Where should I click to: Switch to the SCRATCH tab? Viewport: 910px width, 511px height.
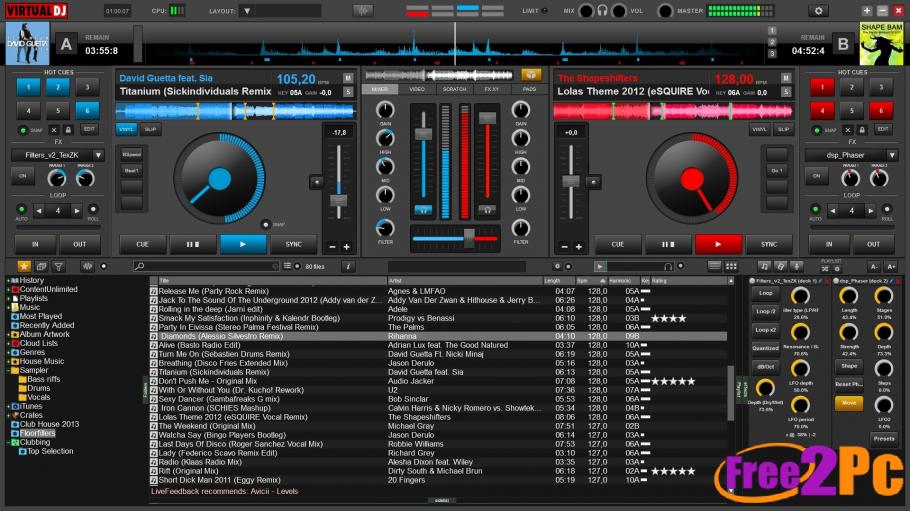(454, 89)
